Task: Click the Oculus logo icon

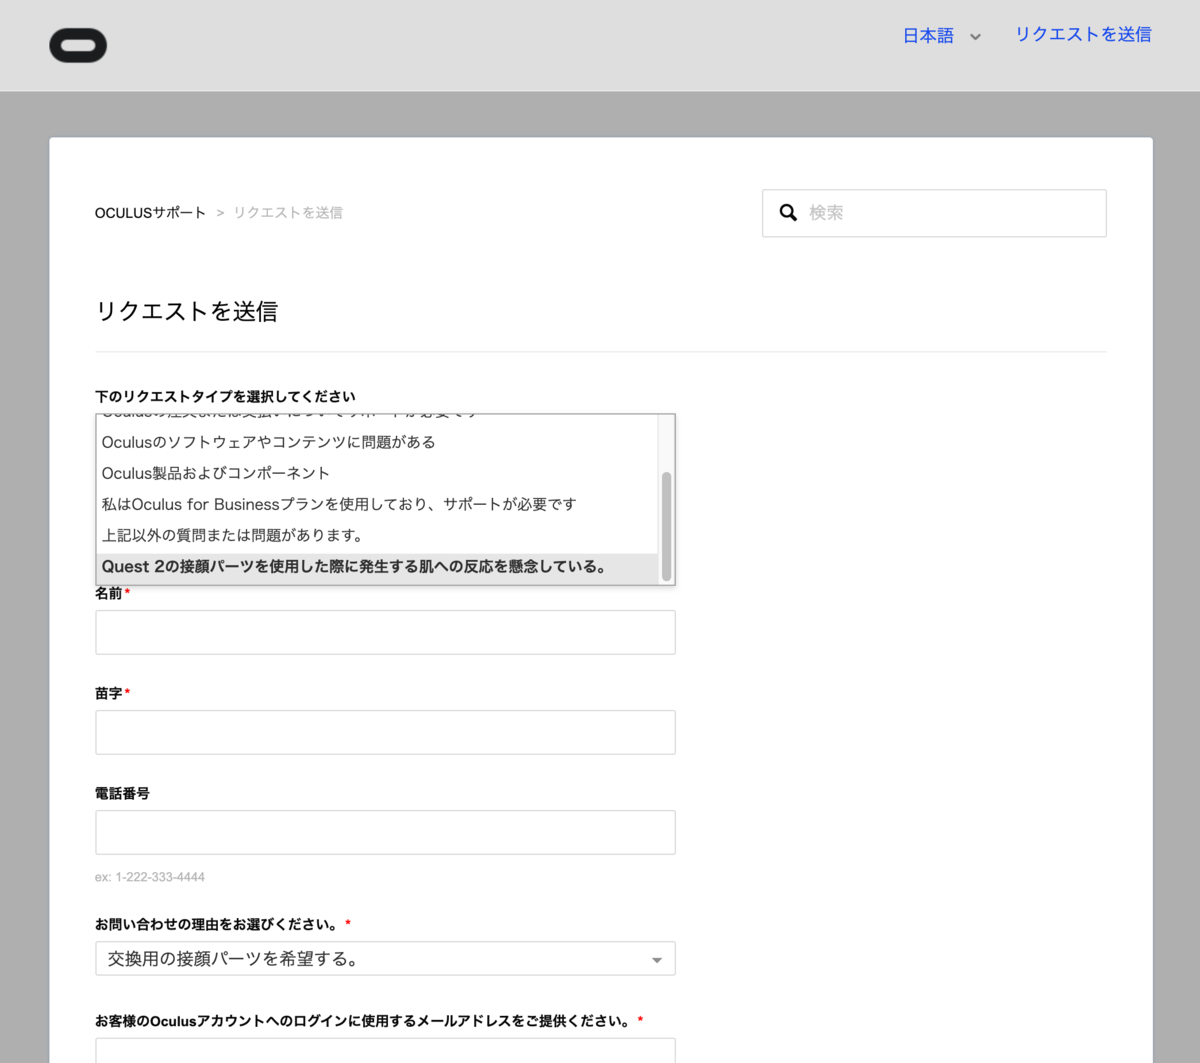Action: [78, 45]
